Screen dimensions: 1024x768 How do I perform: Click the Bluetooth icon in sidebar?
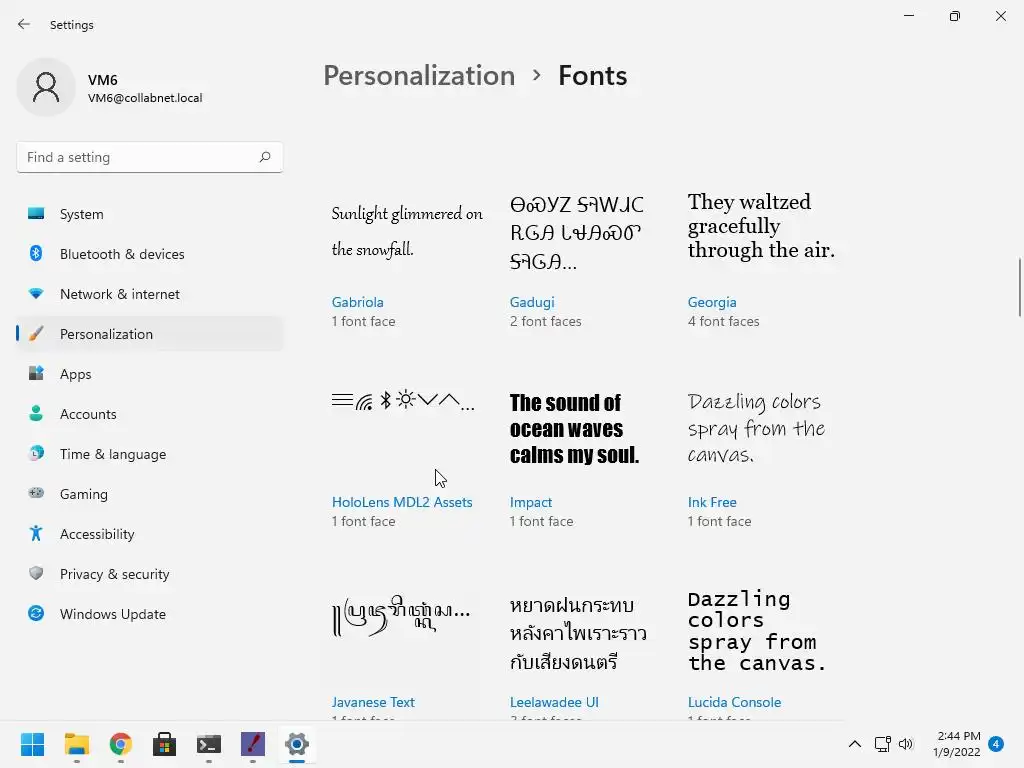pos(36,253)
